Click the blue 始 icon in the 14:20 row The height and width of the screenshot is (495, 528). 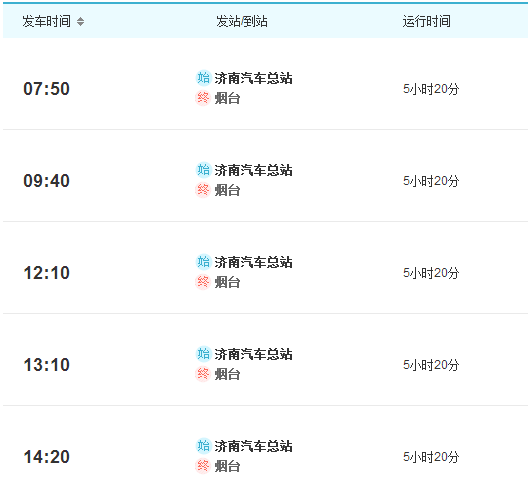pyautogui.click(x=203, y=446)
